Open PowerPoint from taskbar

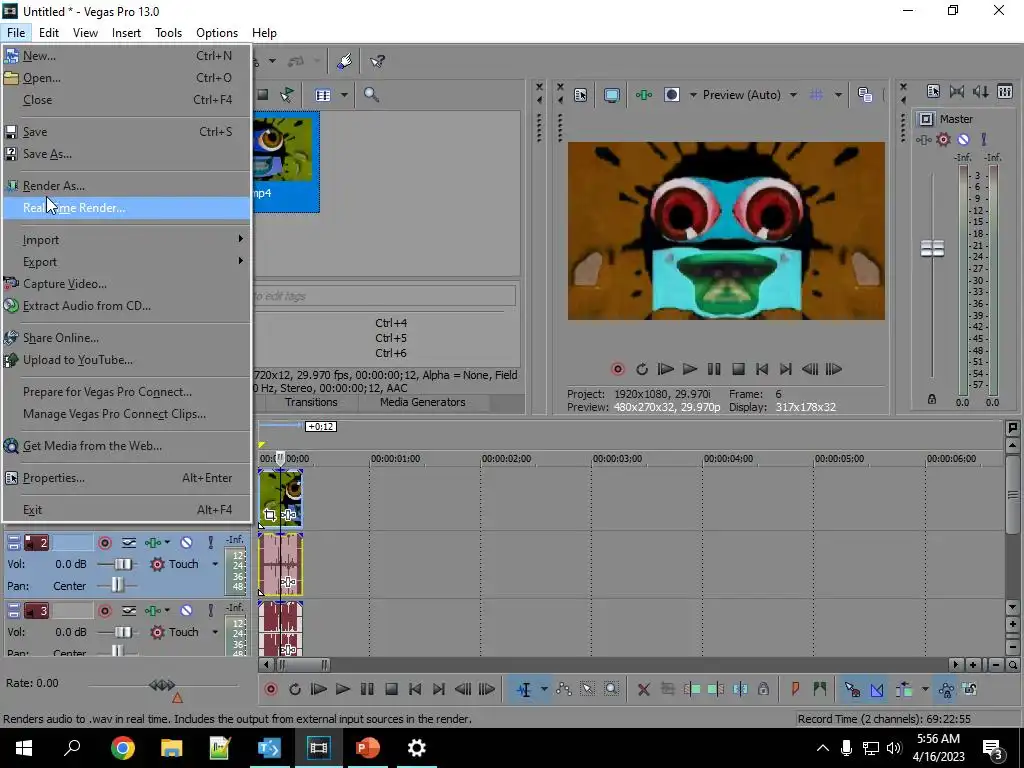(x=368, y=748)
